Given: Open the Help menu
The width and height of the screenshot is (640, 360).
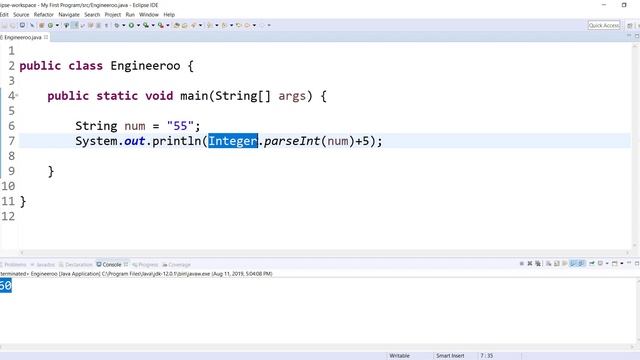Looking at the screenshot, I should coord(169,14).
